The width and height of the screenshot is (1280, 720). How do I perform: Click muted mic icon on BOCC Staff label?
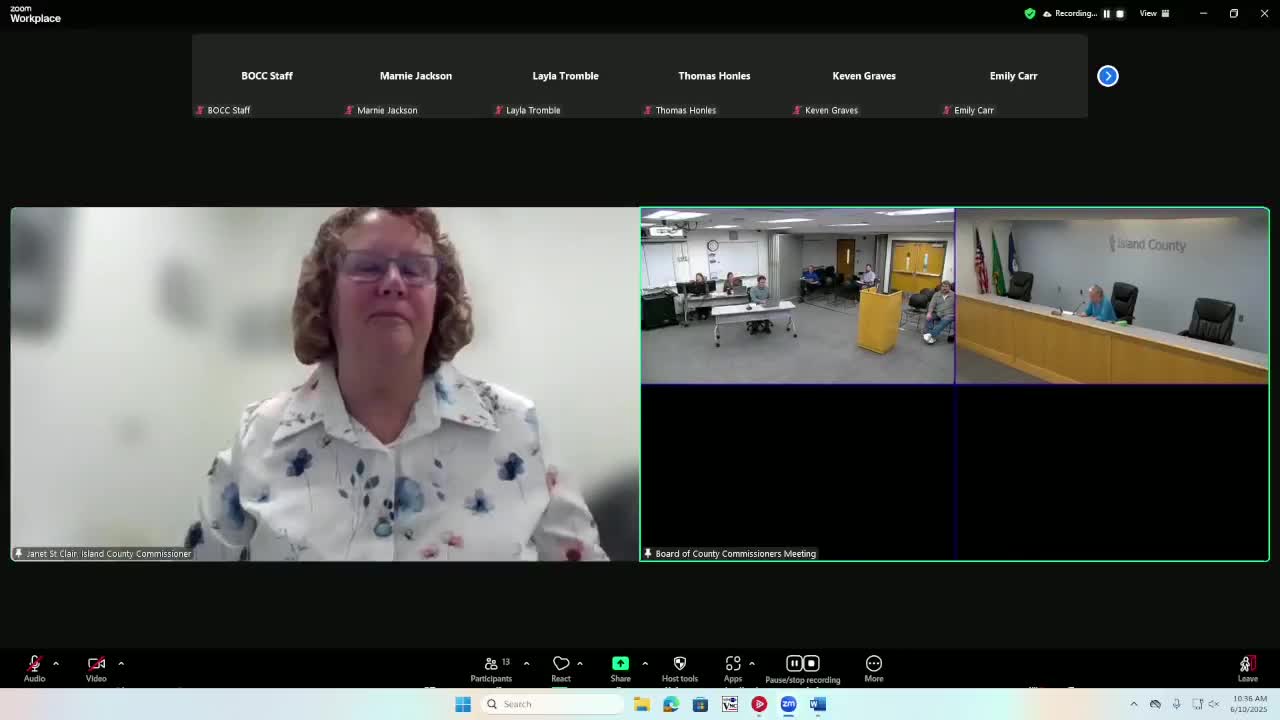200,110
